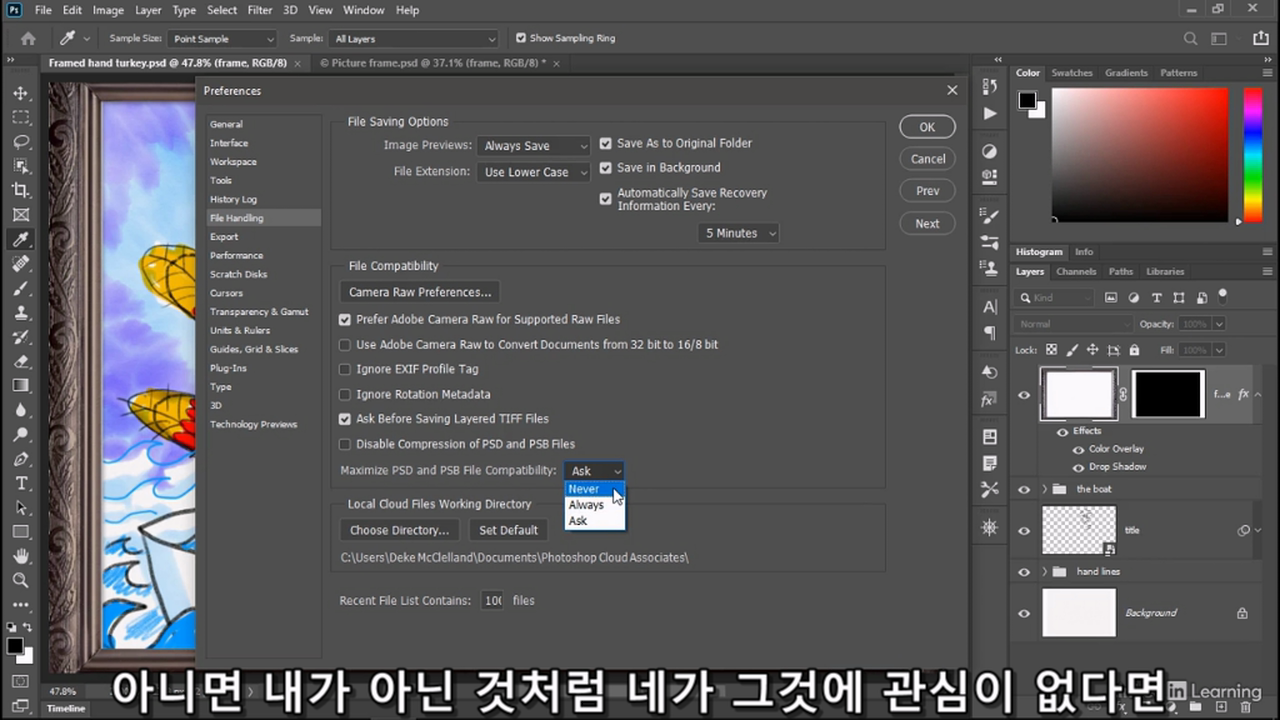The height and width of the screenshot is (720, 1280).
Task: Click the Share icon at top right
Action: tap(1260, 38)
